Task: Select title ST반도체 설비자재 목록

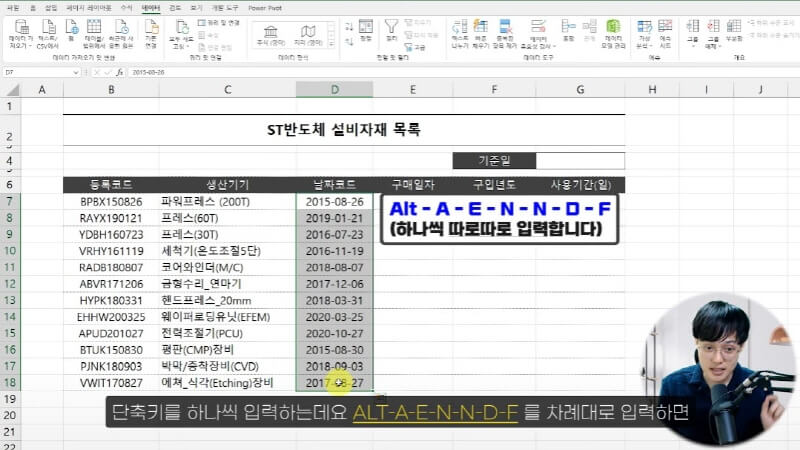Action: [344, 130]
